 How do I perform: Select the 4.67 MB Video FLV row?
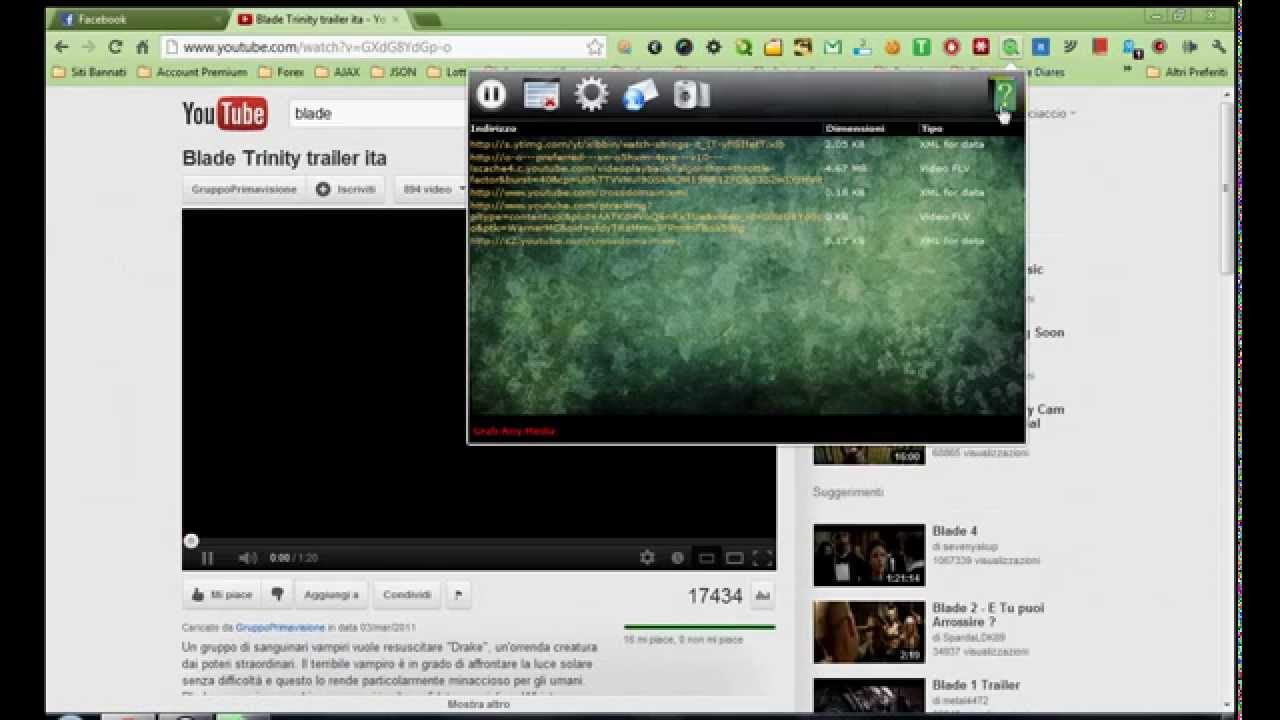coord(746,168)
